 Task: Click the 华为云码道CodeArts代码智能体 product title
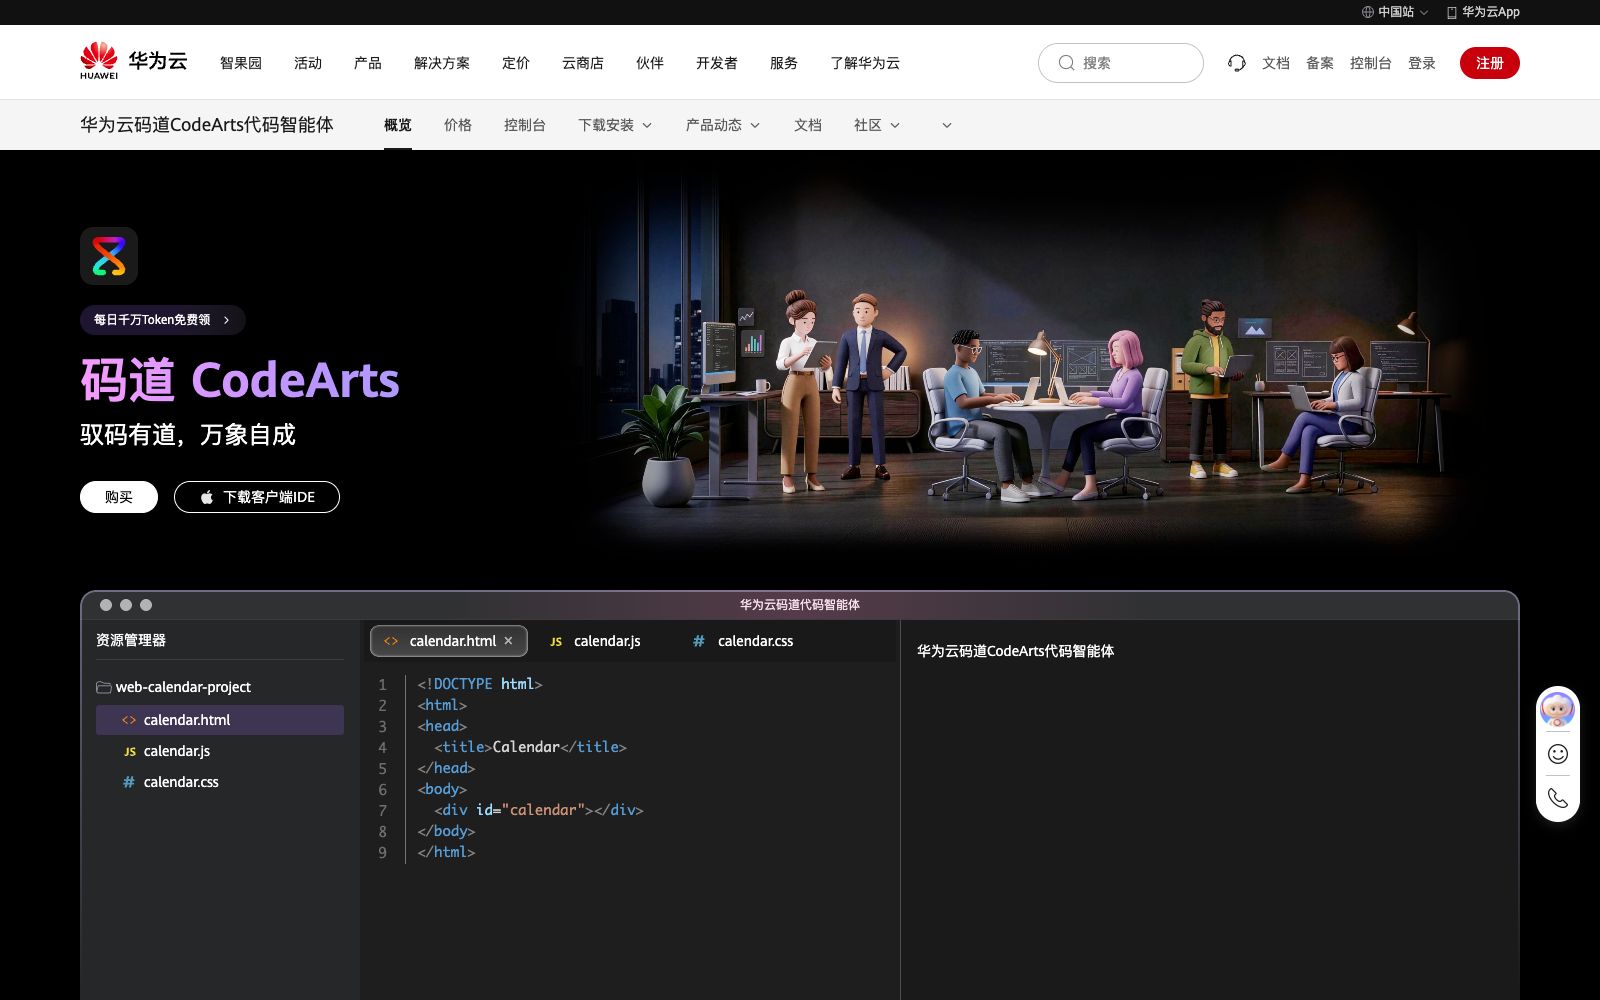click(207, 125)
